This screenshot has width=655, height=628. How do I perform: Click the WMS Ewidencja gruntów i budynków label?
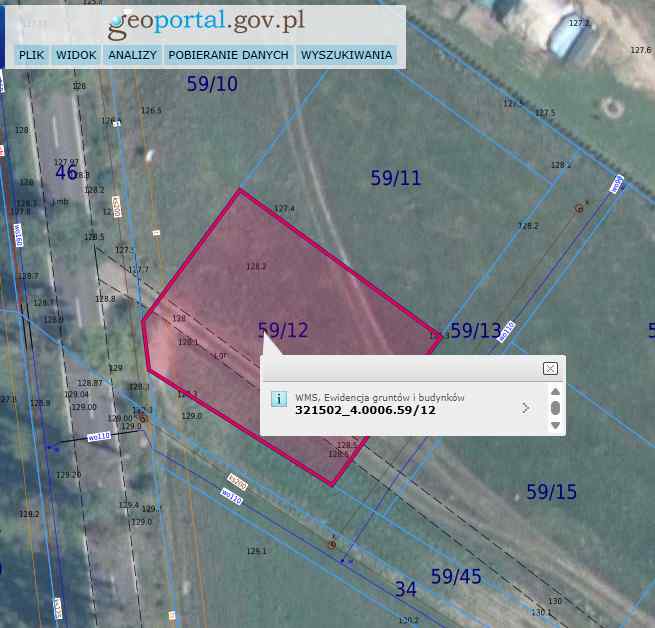click(x=380, y=397)
